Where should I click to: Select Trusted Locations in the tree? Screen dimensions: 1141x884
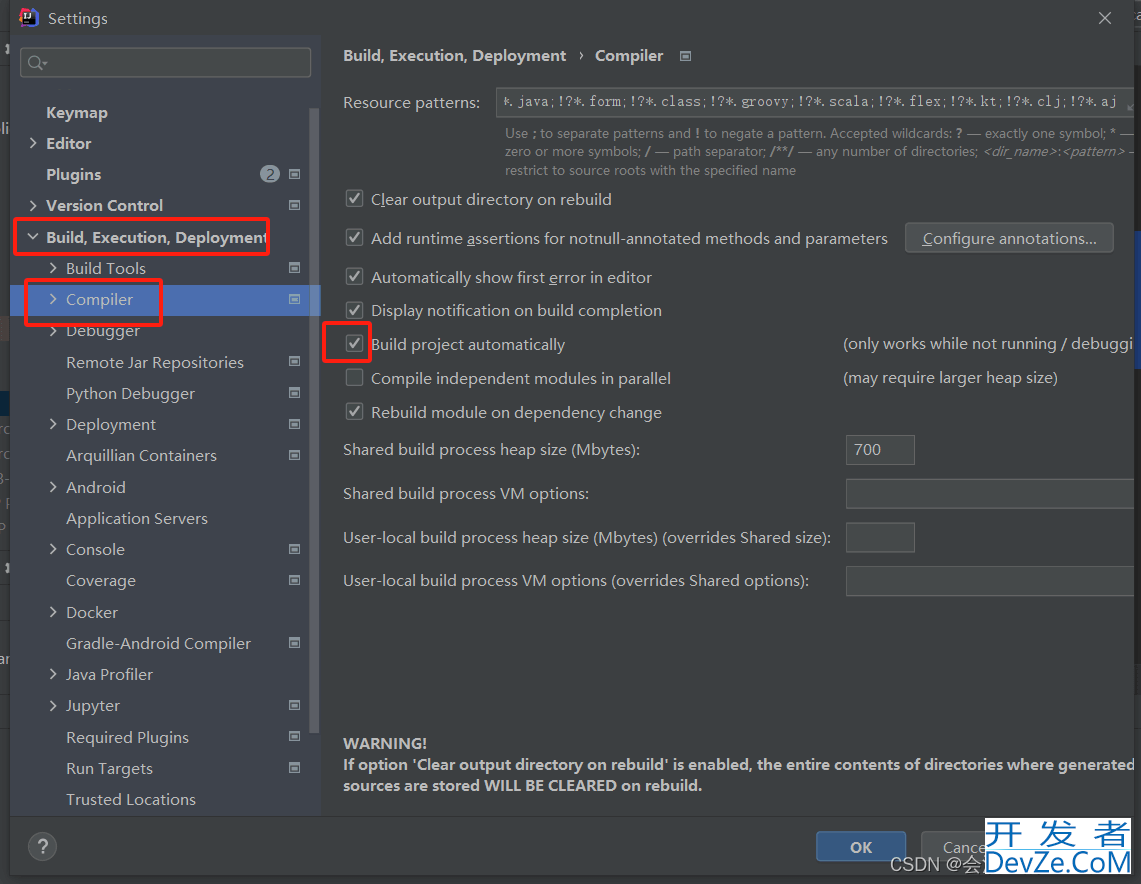(131, 800)
